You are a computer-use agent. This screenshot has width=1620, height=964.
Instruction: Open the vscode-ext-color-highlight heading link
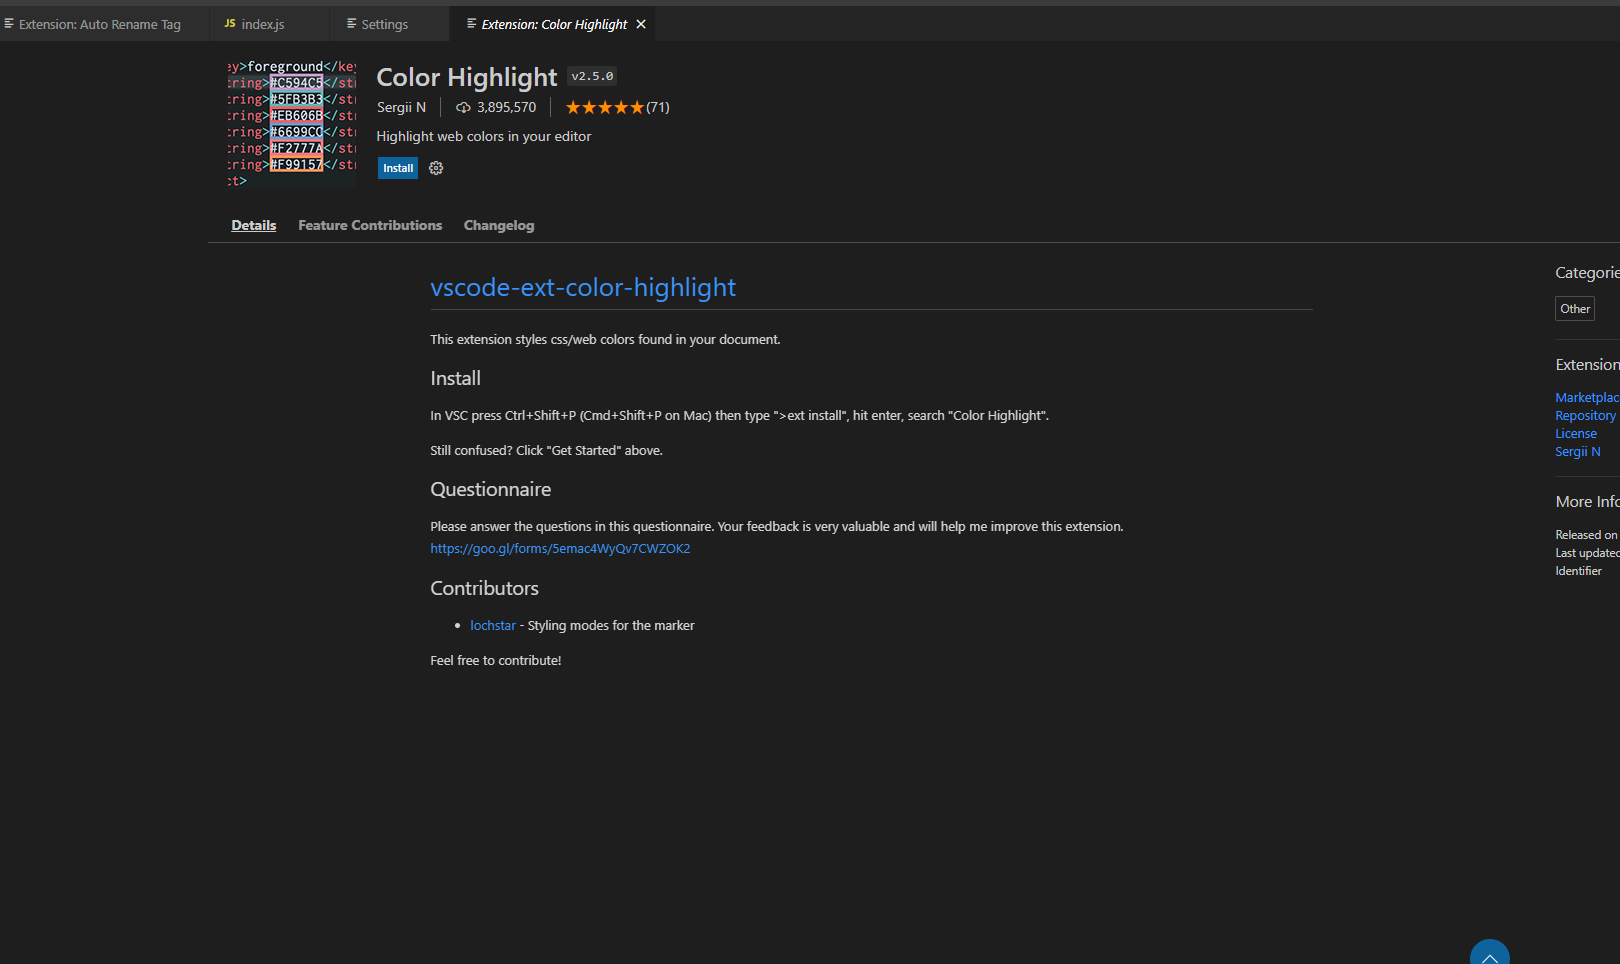[583, 287]
